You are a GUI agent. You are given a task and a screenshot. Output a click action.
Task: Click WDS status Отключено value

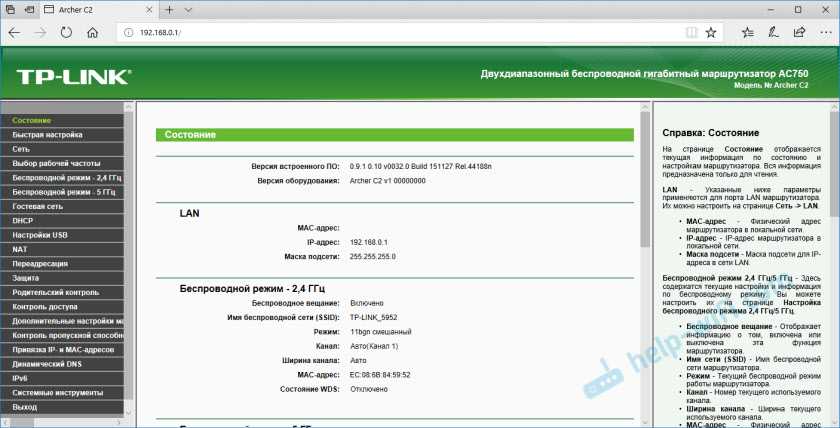[x=369, y=389]
